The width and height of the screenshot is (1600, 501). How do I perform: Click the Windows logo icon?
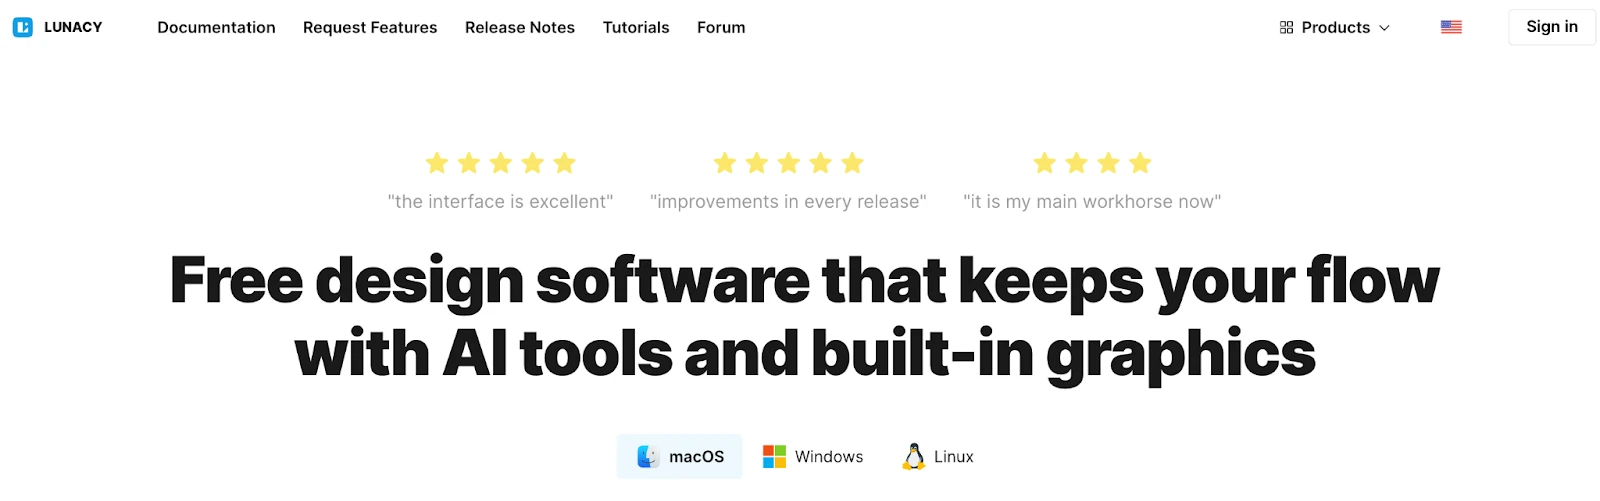[774, 456]
